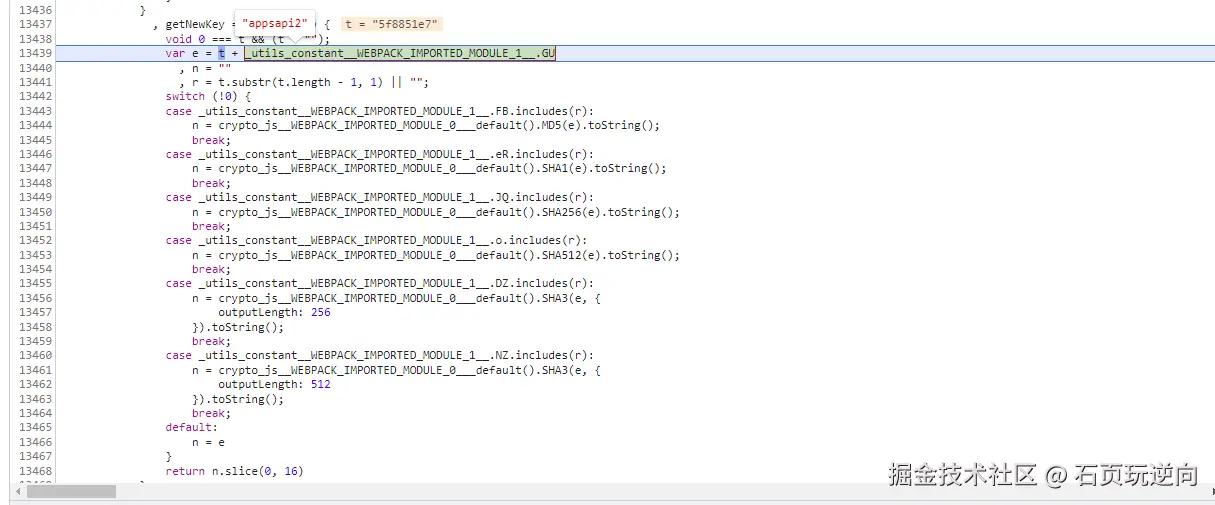Click line number 13461 in the gutter
This screenshot has width=1215, height=505.
36,369
